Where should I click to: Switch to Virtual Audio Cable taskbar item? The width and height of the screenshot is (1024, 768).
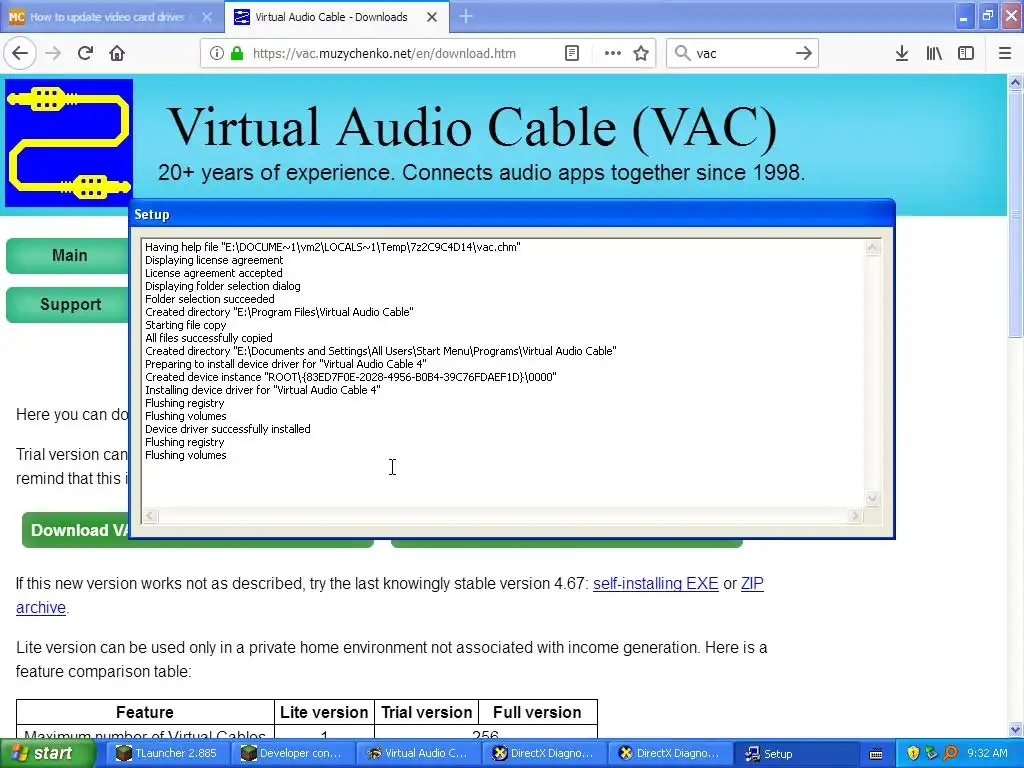pos(419,753)
